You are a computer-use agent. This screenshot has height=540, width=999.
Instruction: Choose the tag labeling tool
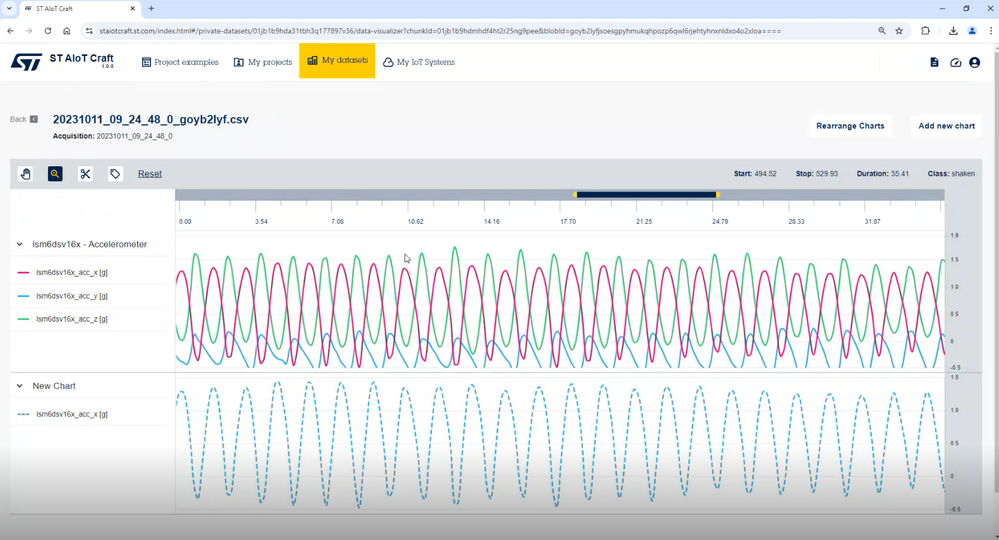coord(115,174)
